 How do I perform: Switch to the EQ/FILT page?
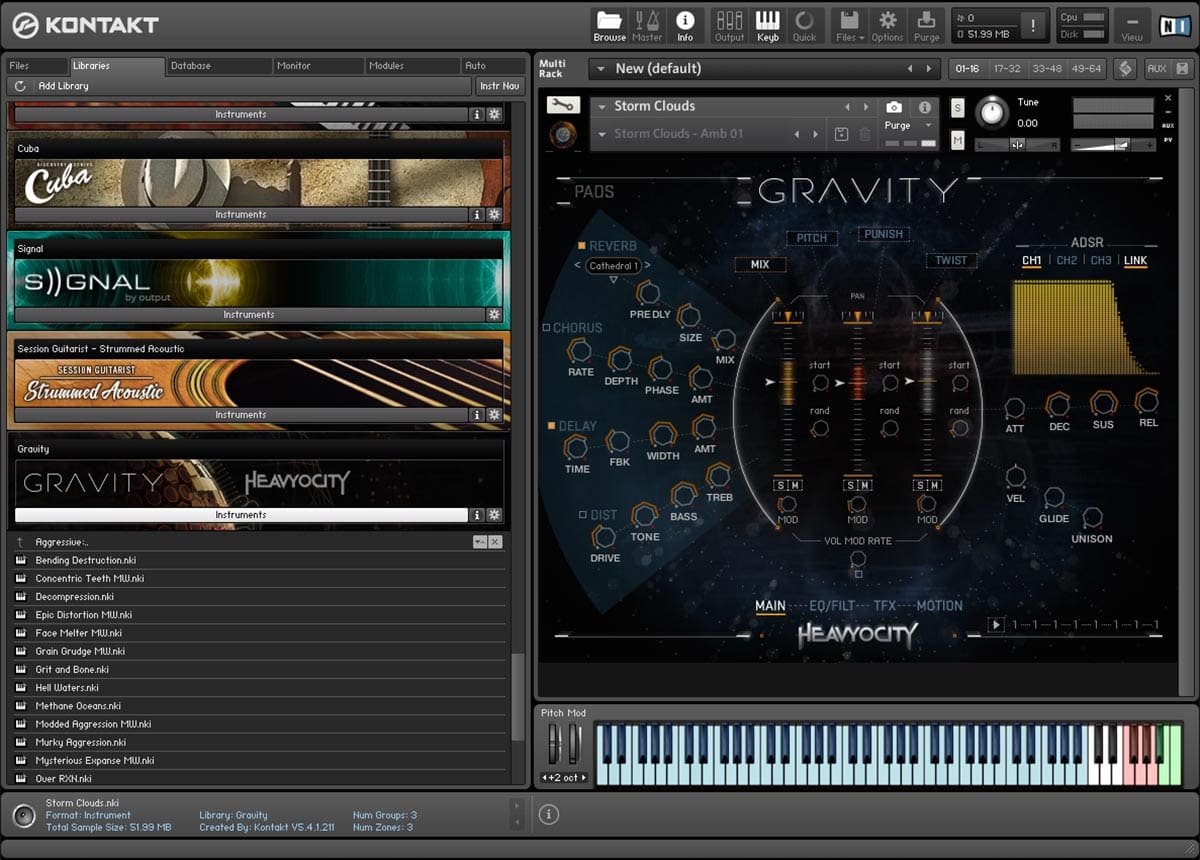pos(830,606)
